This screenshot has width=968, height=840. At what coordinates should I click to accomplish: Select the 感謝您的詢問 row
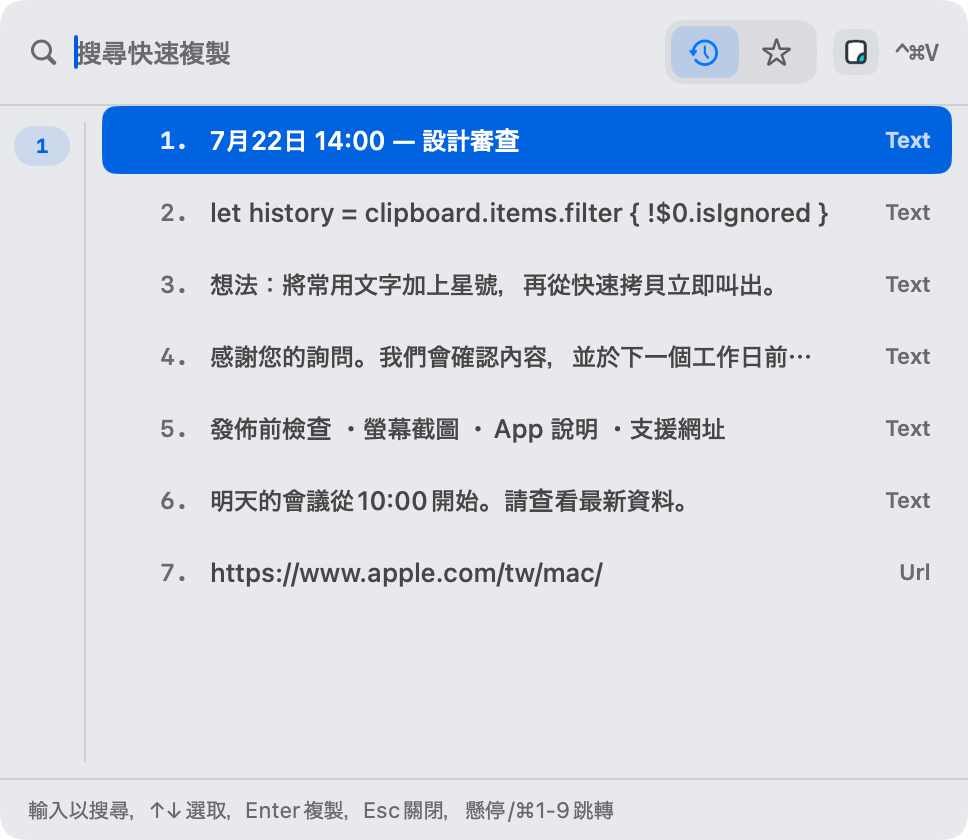527,357
